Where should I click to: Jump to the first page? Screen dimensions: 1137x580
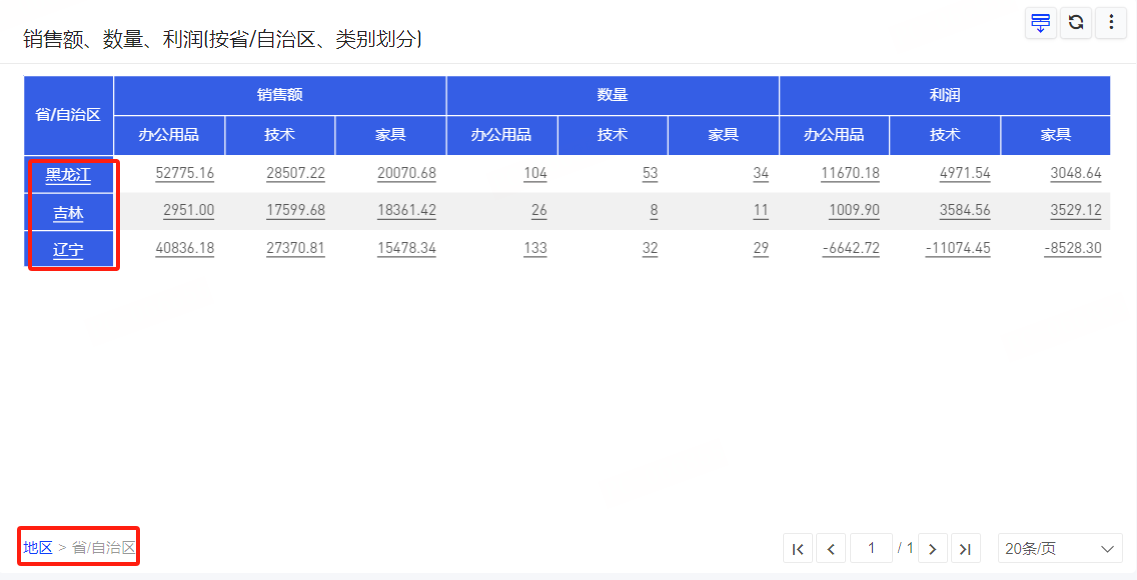coord(797,548)
